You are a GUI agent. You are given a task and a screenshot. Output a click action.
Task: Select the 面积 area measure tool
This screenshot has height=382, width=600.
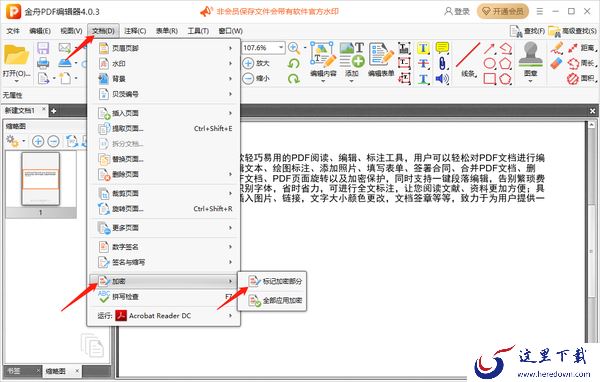[x=582, y=78]
